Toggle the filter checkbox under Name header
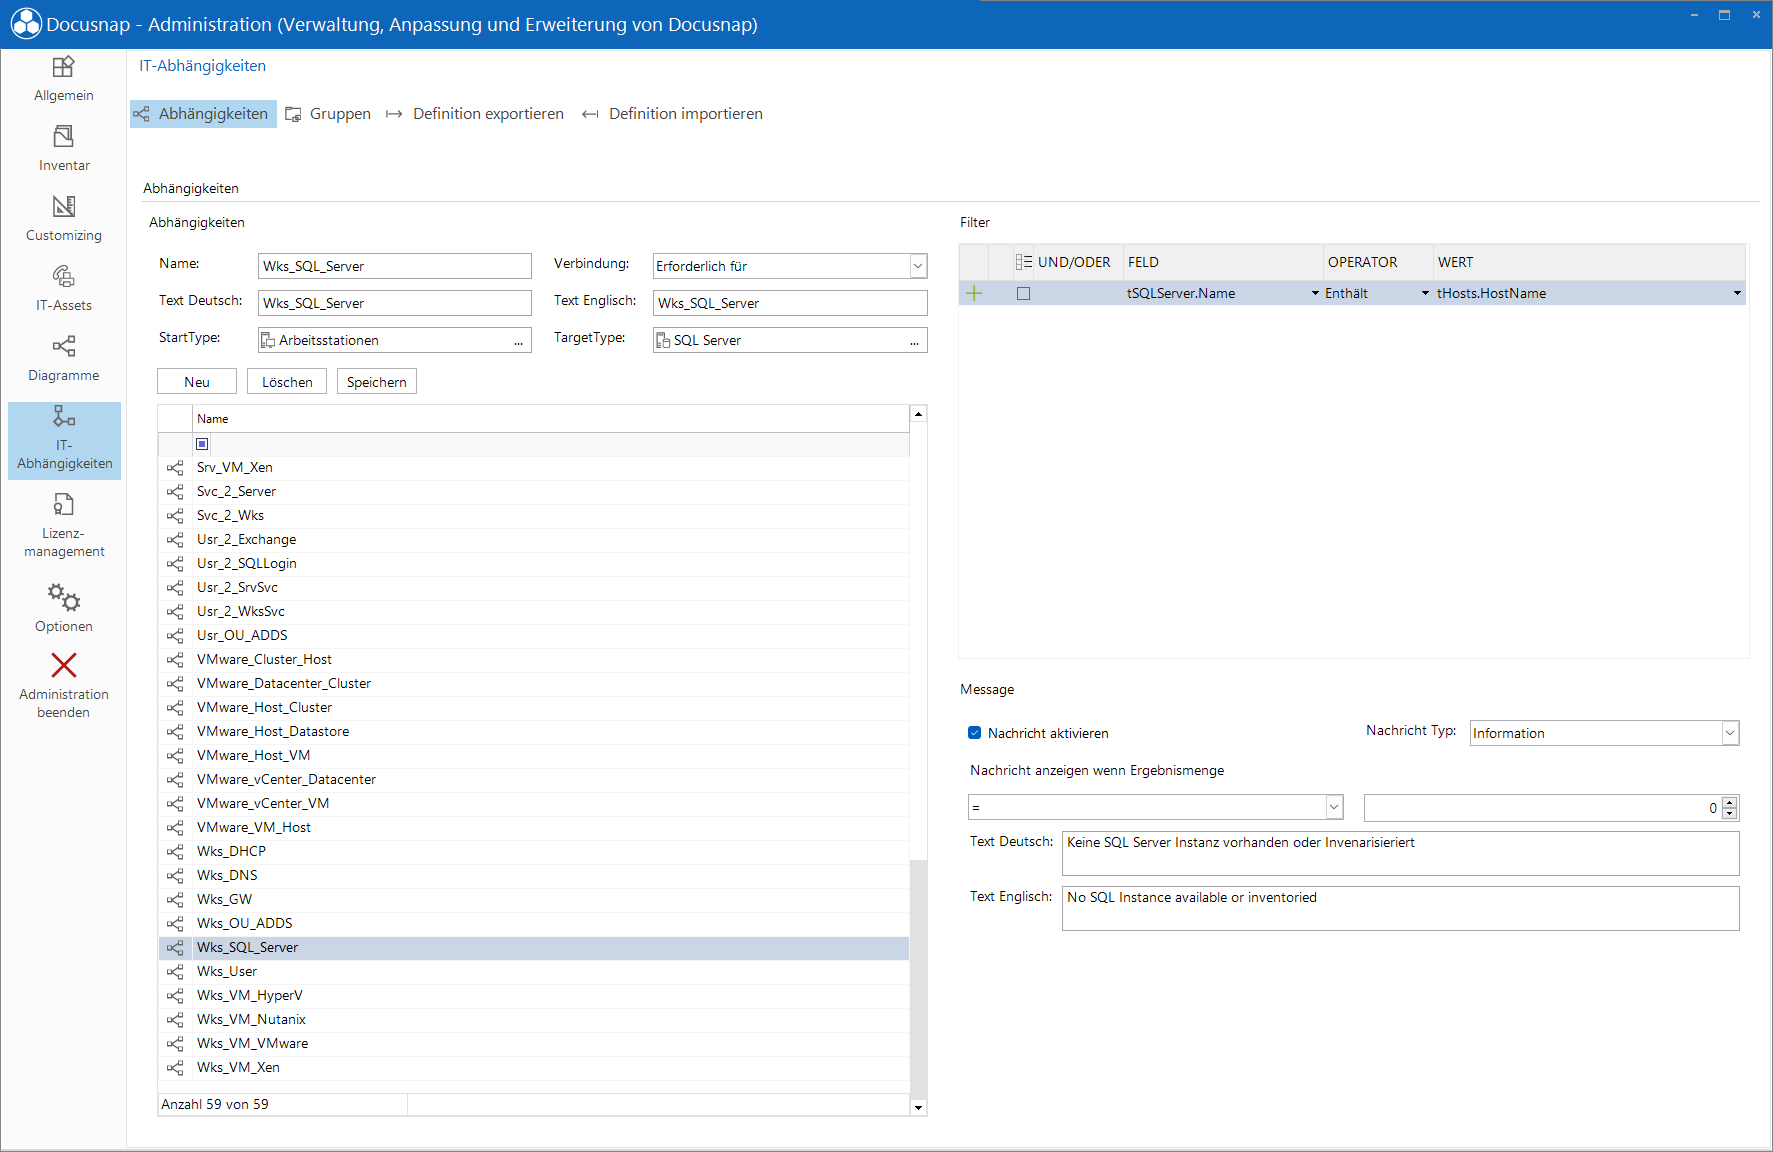The height and width of the screenshot is (1152, 1773). (x=202, y=444)
